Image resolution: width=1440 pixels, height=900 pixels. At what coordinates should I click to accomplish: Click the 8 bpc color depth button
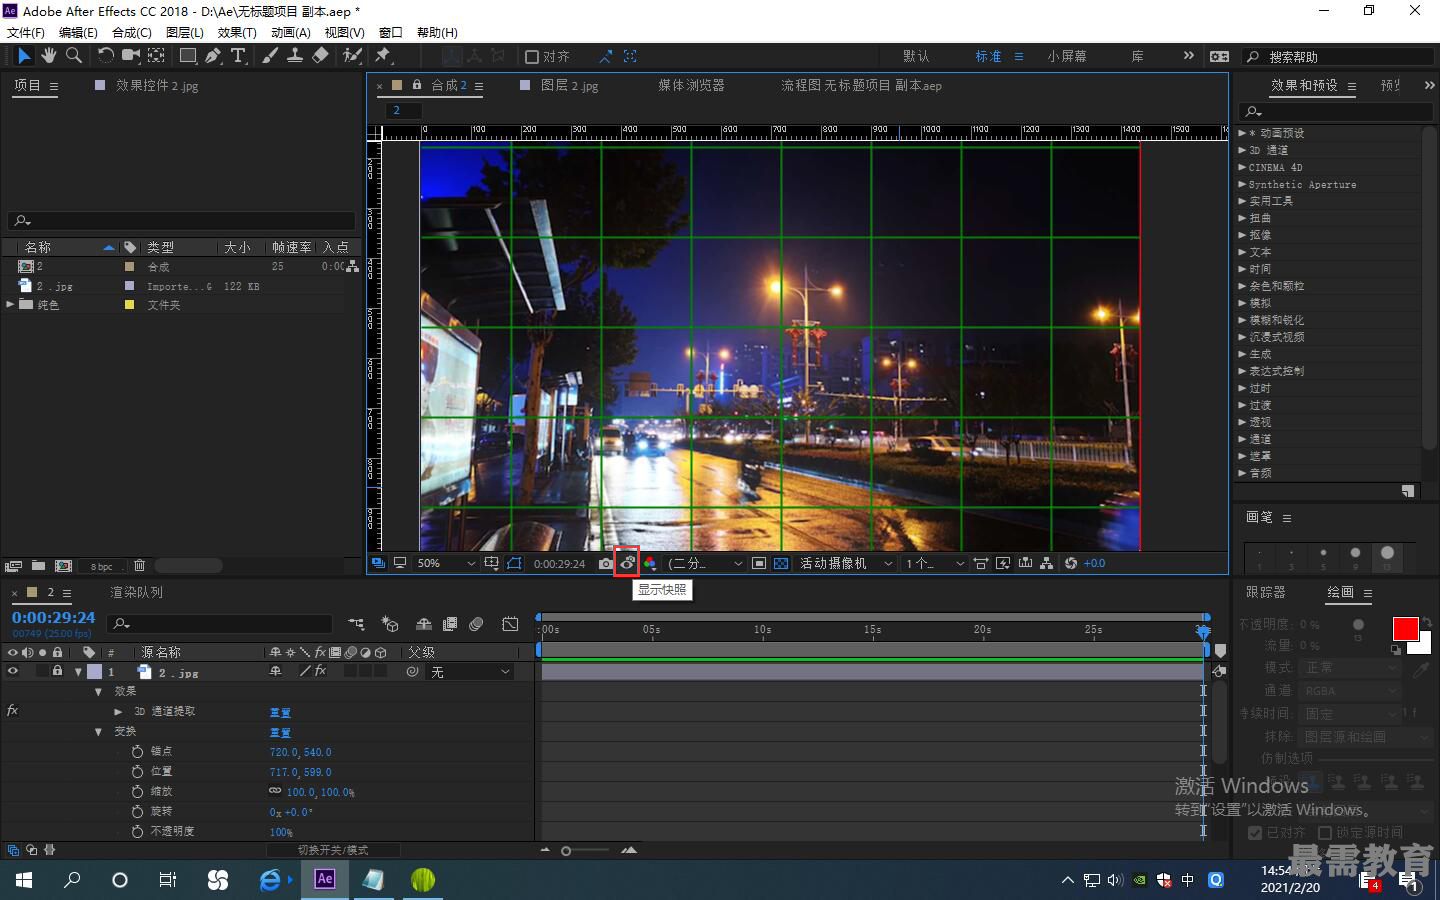(x=102, y=566)
